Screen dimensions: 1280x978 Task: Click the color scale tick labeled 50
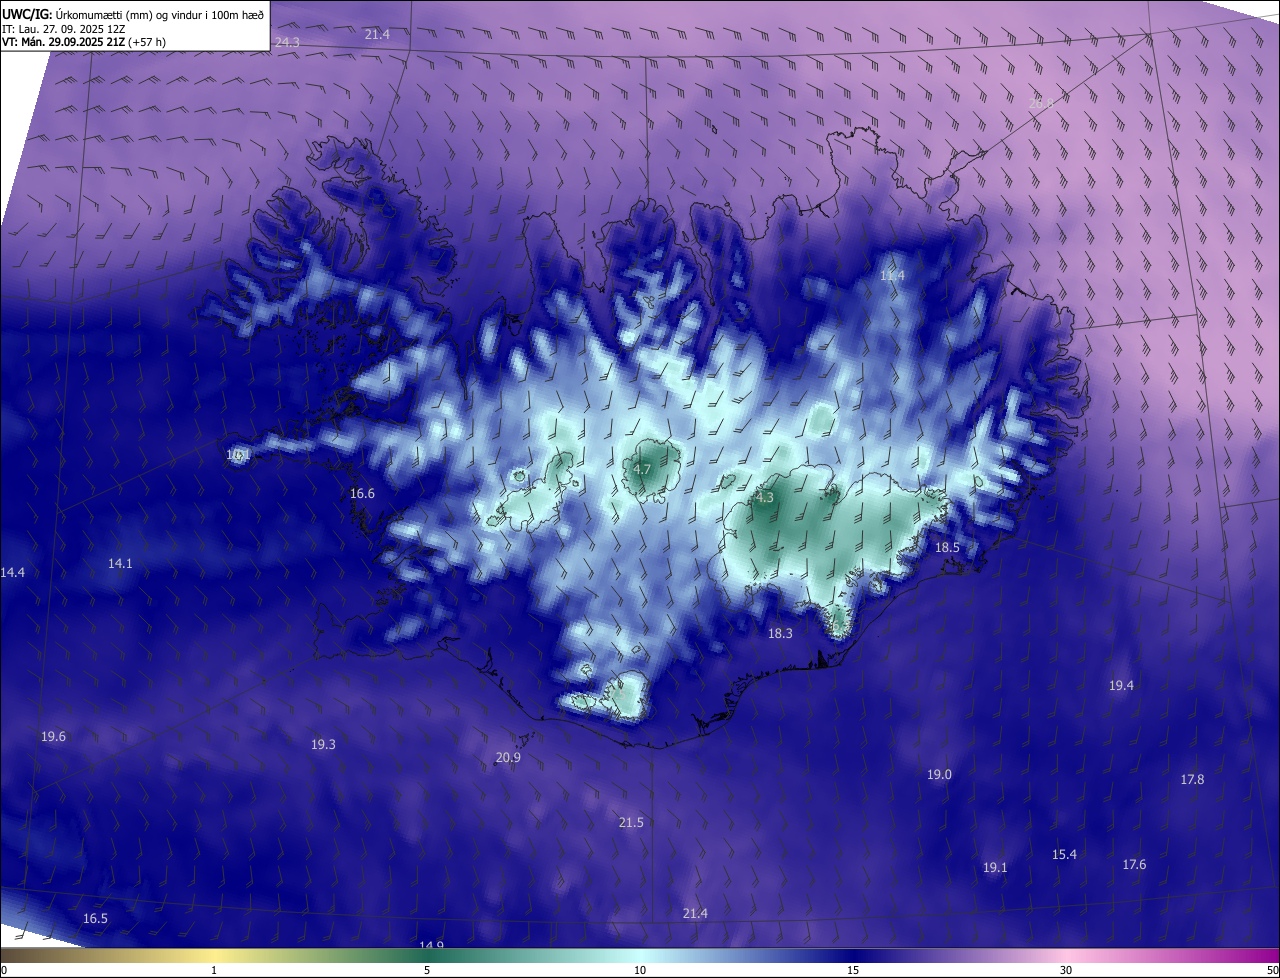coord(1272,971)
